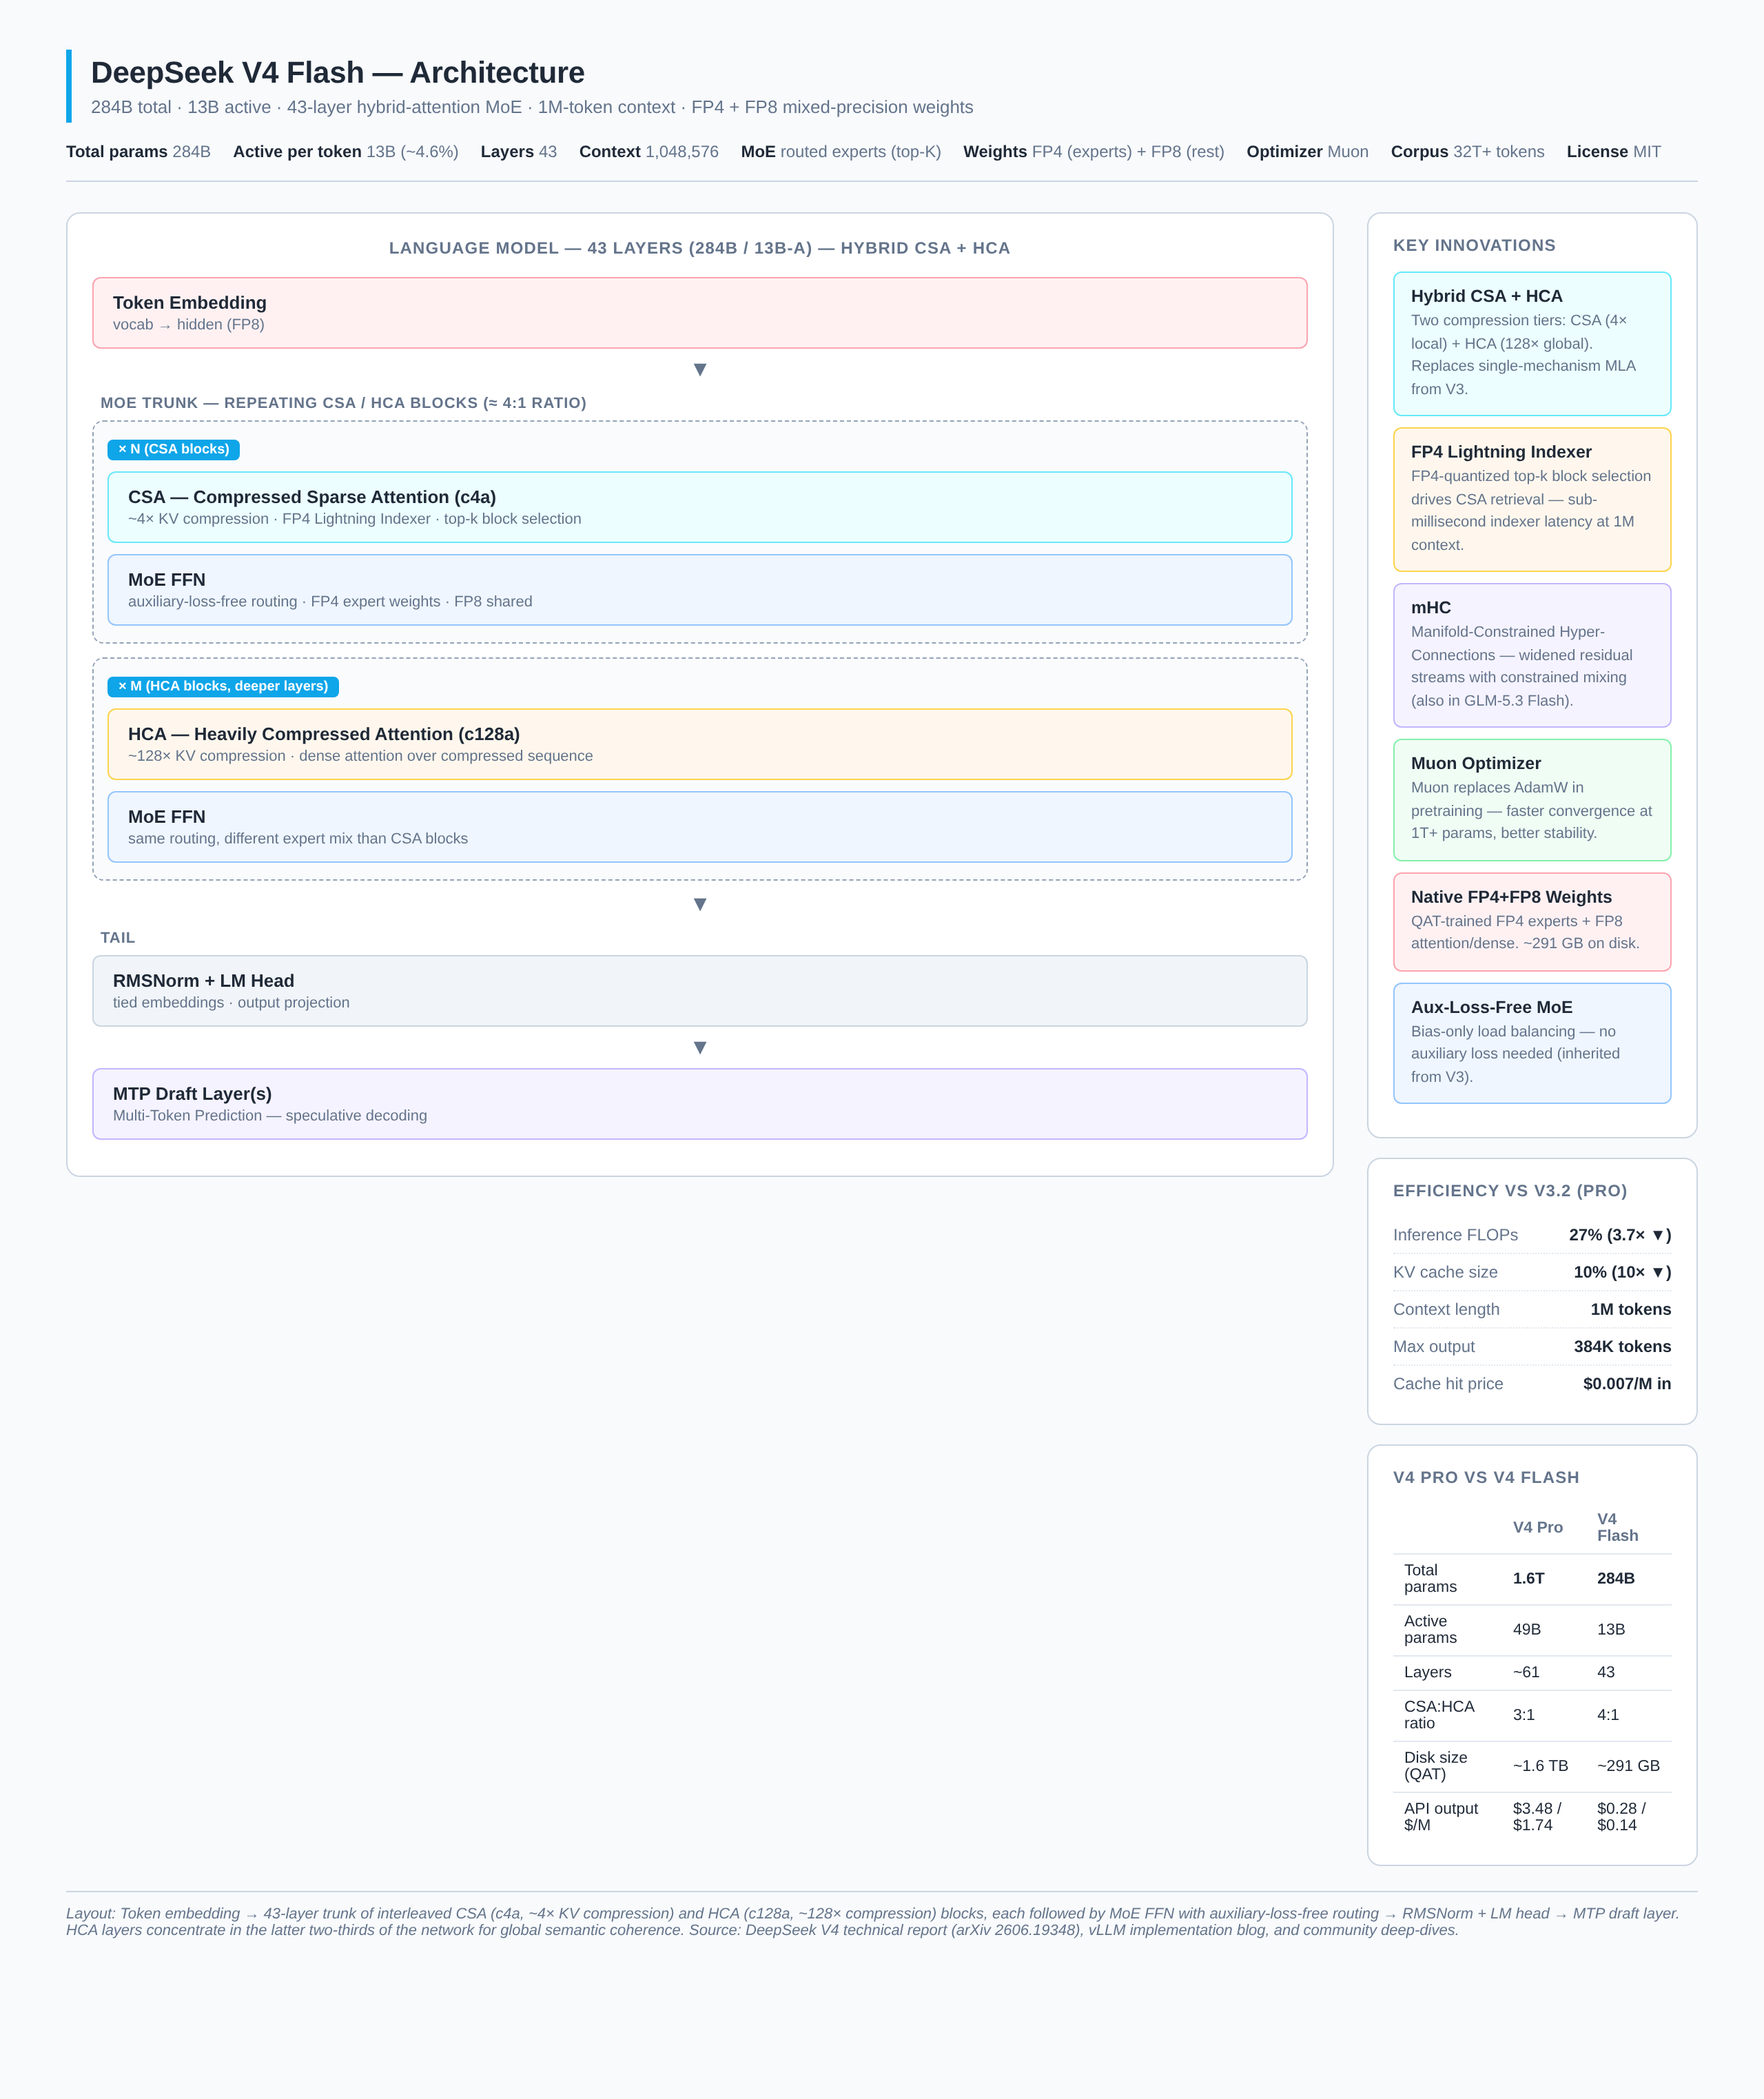Click the Token Embedding block
Viewport: 1764px width, 2099px height.
pos(699,313)
